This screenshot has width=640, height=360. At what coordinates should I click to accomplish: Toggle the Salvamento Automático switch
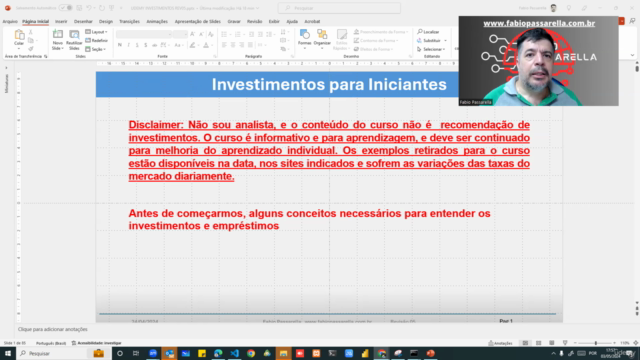(65, 8)
